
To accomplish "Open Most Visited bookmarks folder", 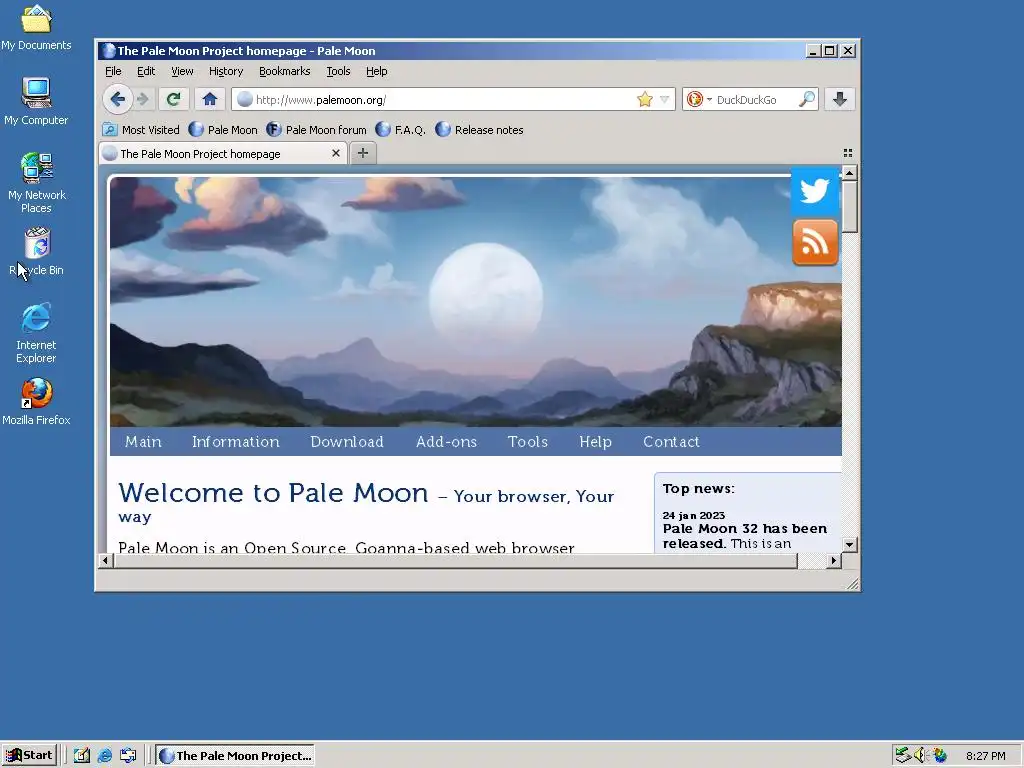I will point(141,130).
